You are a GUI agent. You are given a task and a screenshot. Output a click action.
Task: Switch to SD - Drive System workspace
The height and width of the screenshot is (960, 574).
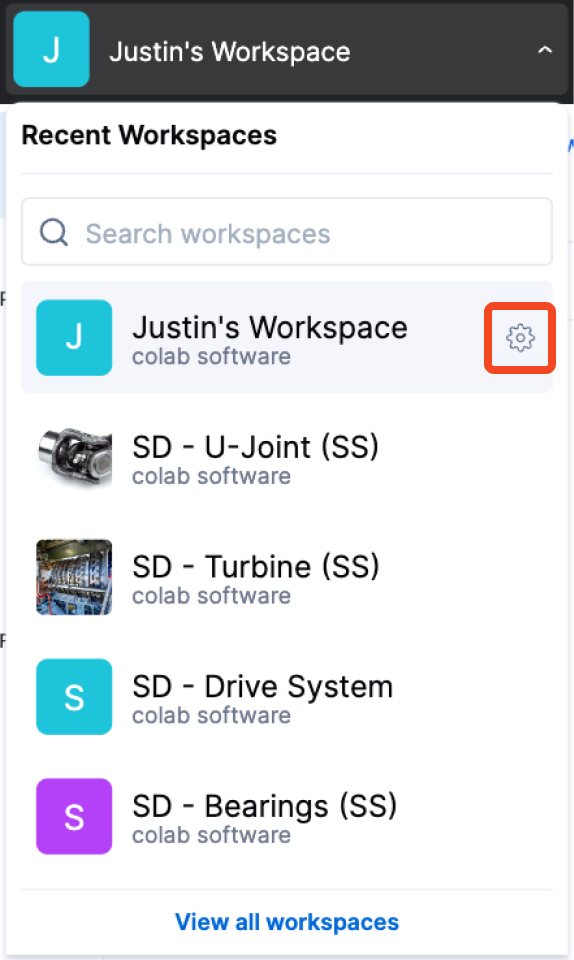point(287,697)
